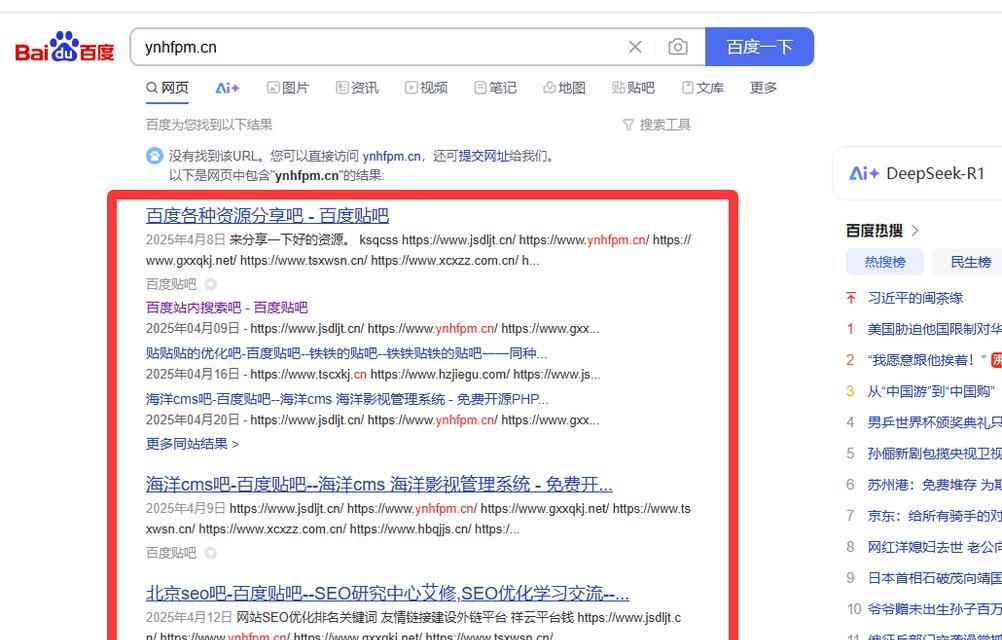Click the 百度贴吧 source label under 海洋cms result

coord(171,552)
